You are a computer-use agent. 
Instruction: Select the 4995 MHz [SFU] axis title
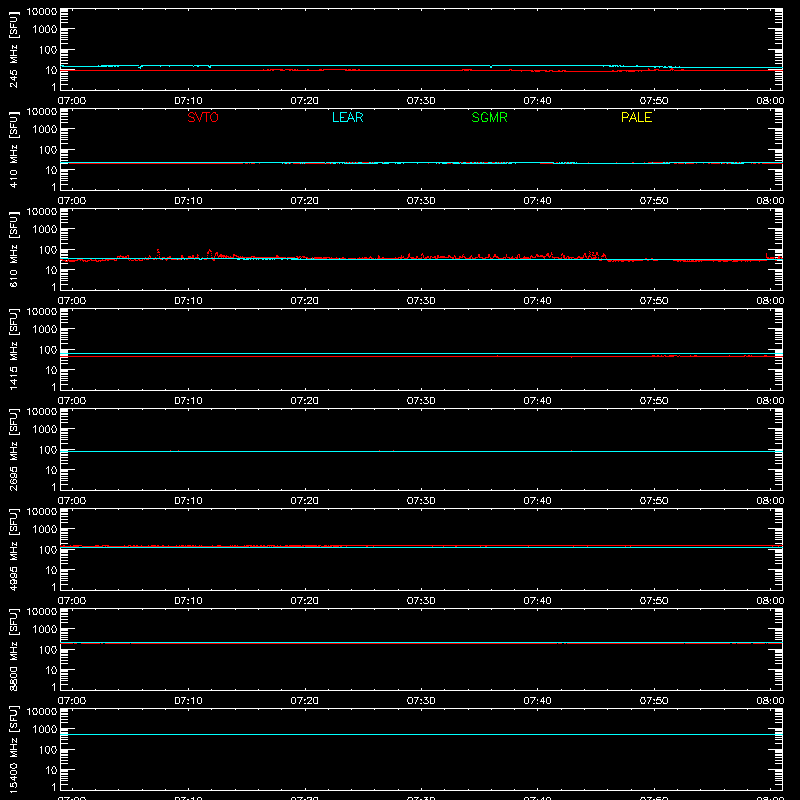[x=13, y=549]
